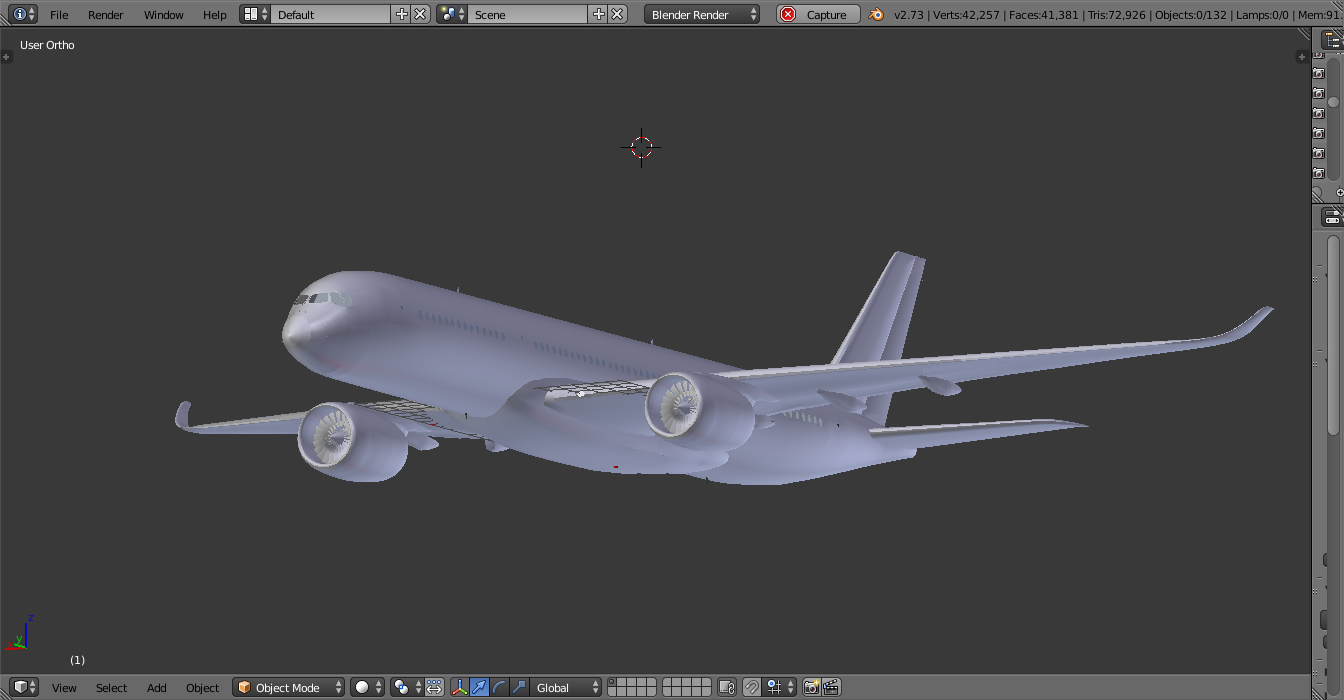Screen dimensions: 1344x700
Task: Toggle snap during transform magnet
Action: click(x=752, y=687)
